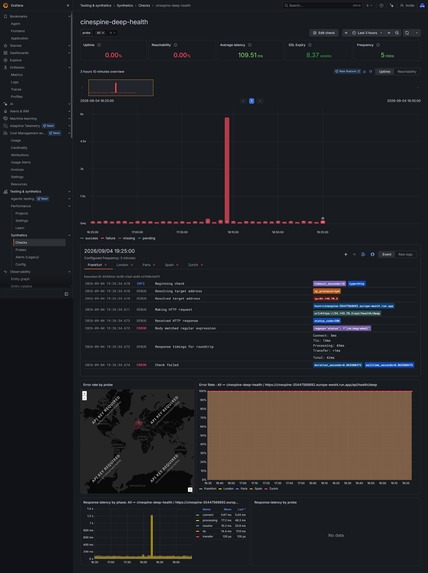Select the Paris probe tab
This screenshot has height=573, width=428.
(148, 265)
